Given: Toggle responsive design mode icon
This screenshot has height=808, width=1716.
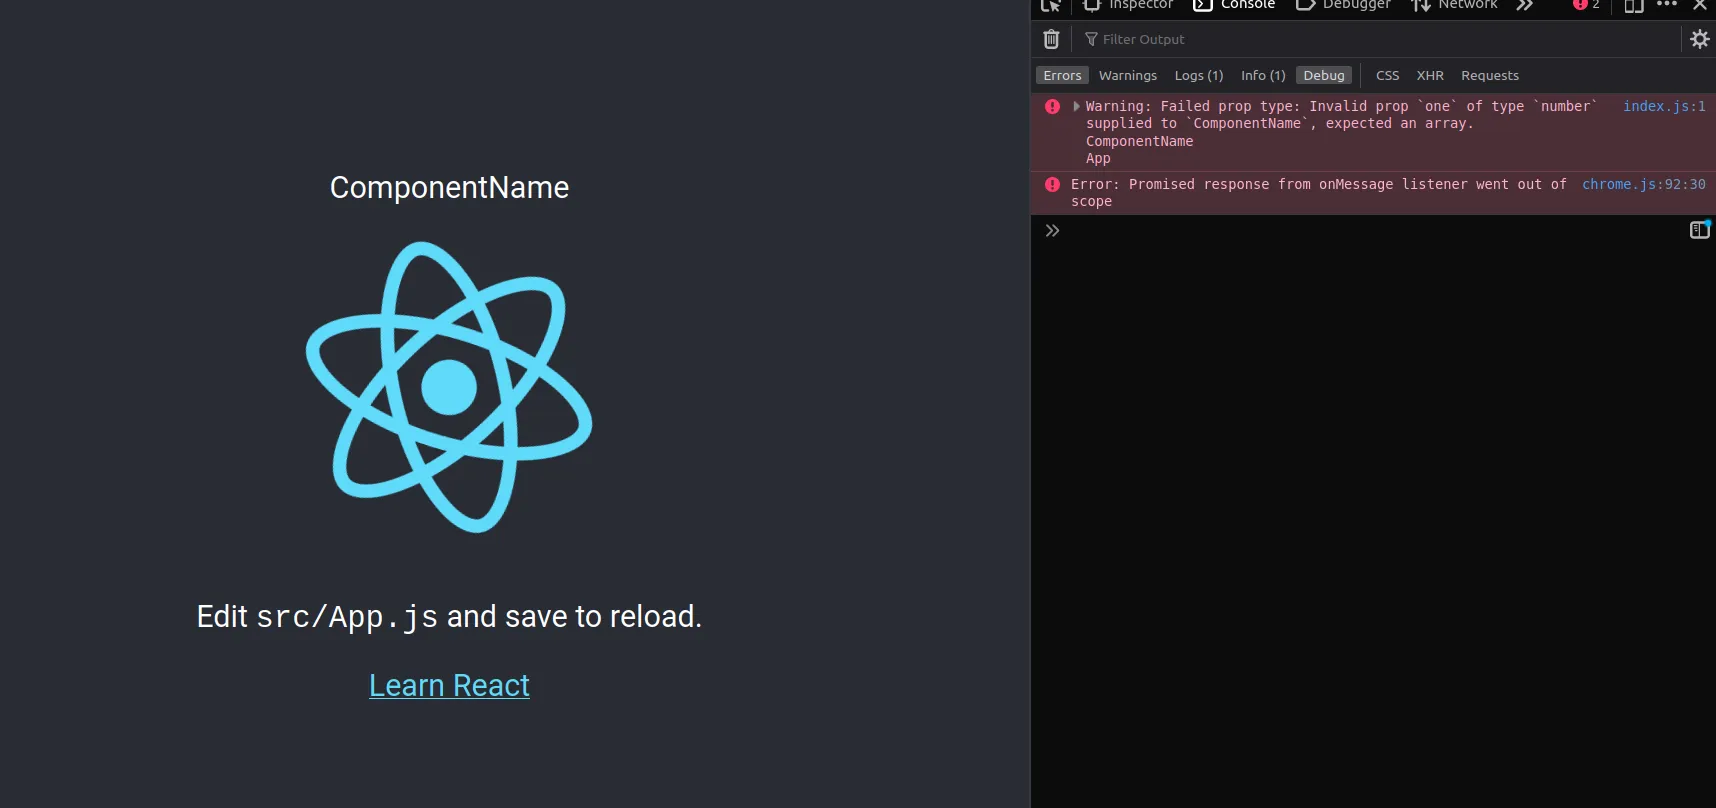Looking at the screenshot, I should [1634, 6].
